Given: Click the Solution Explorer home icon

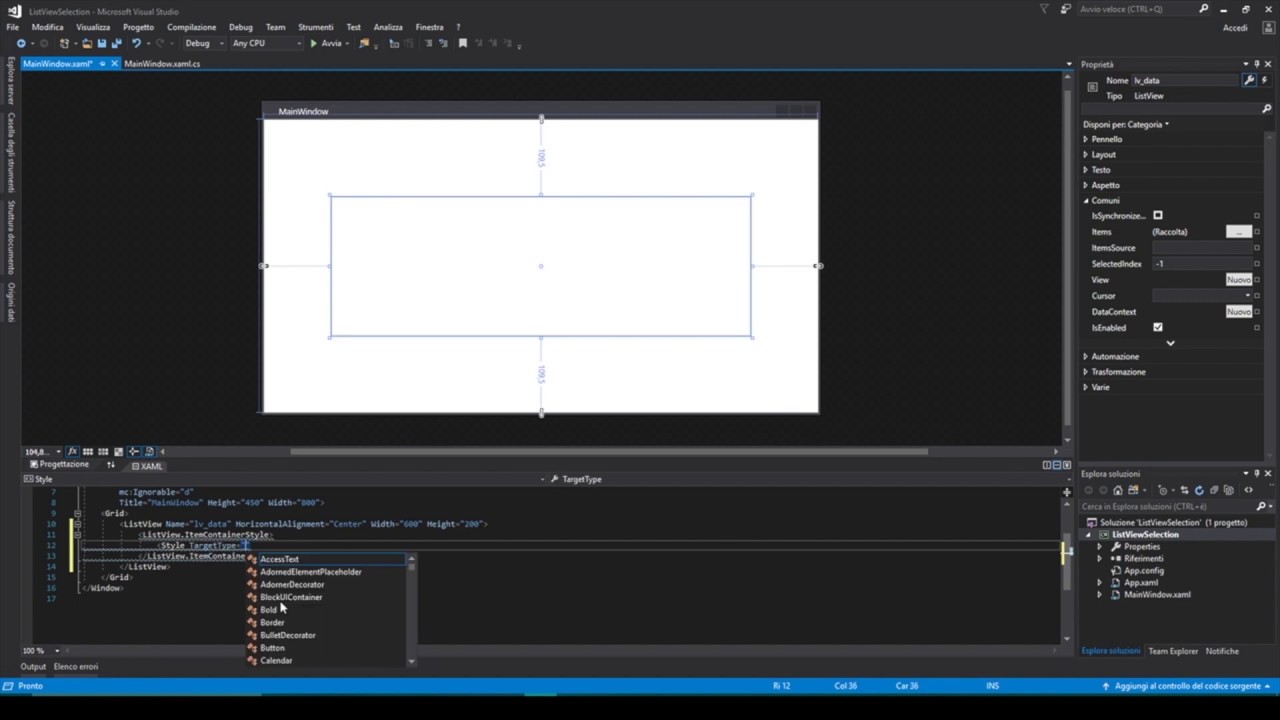Looking at the screenshot, I should click(x=1118, y=490).
